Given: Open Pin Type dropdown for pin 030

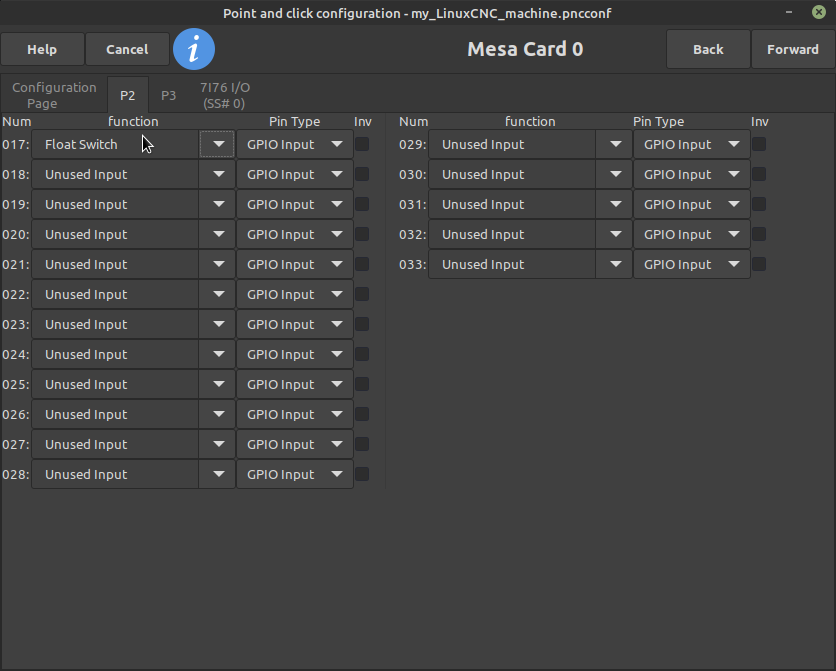Looking at the screenshot, I should pyautogui.click(x=692, y=174).
